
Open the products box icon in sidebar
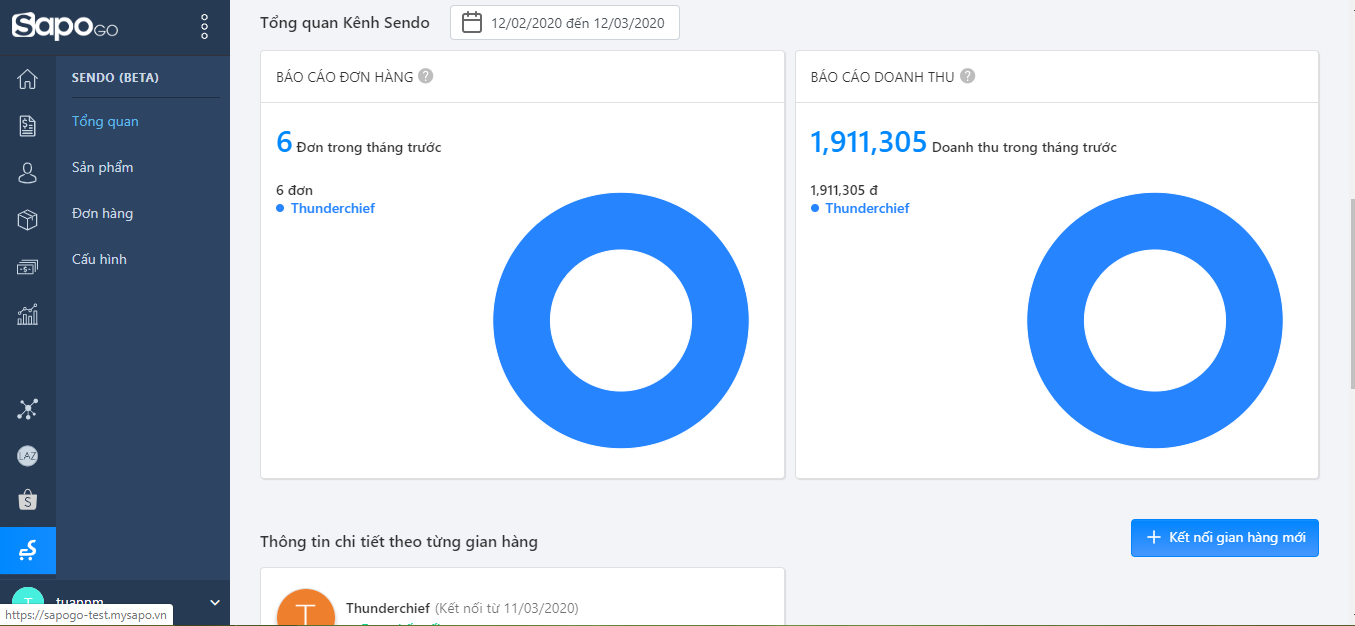(28, 220)
